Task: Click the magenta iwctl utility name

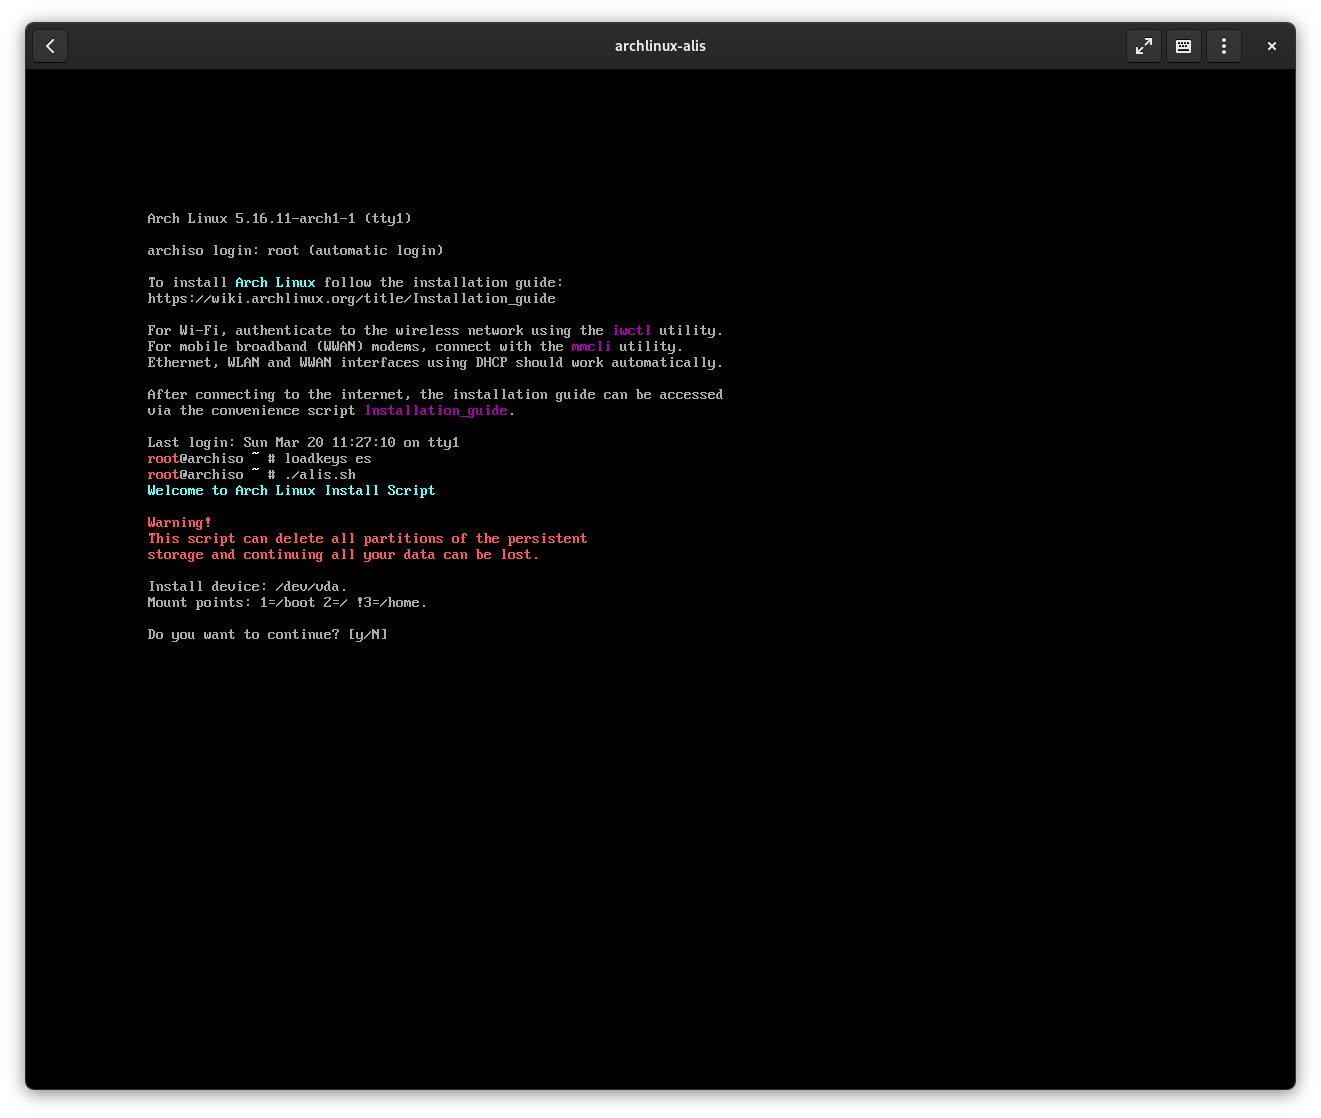Action: pos(631,331)
